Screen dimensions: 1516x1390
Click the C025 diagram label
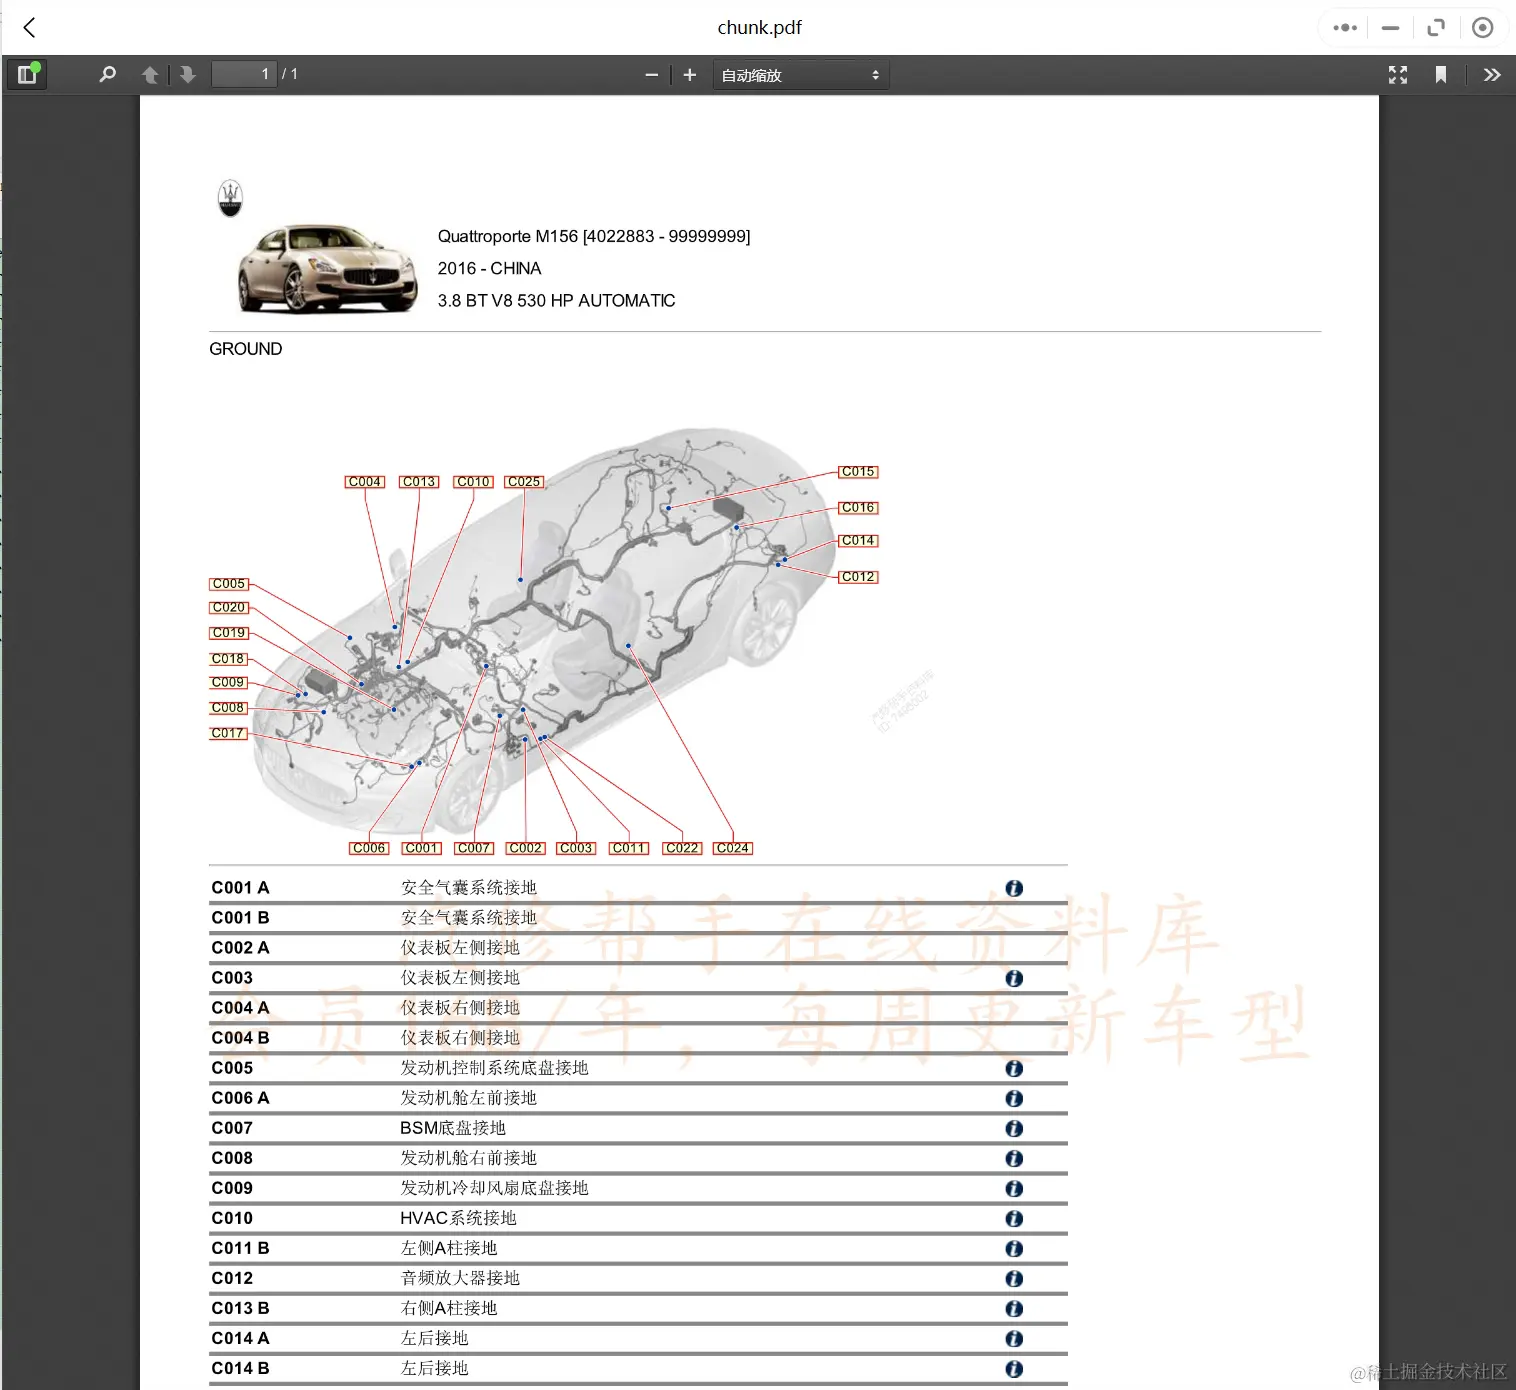524,482
